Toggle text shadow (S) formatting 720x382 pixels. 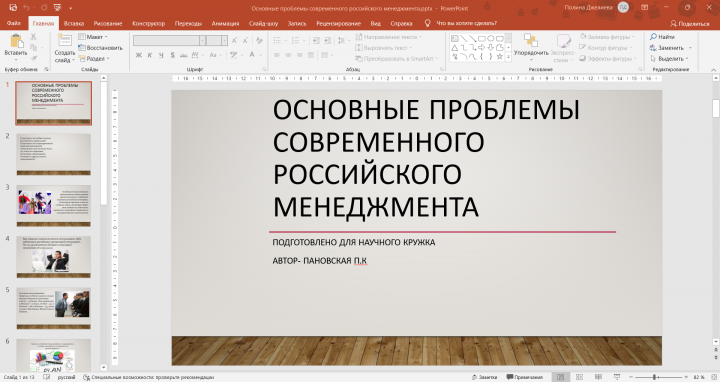pos(172,55)
